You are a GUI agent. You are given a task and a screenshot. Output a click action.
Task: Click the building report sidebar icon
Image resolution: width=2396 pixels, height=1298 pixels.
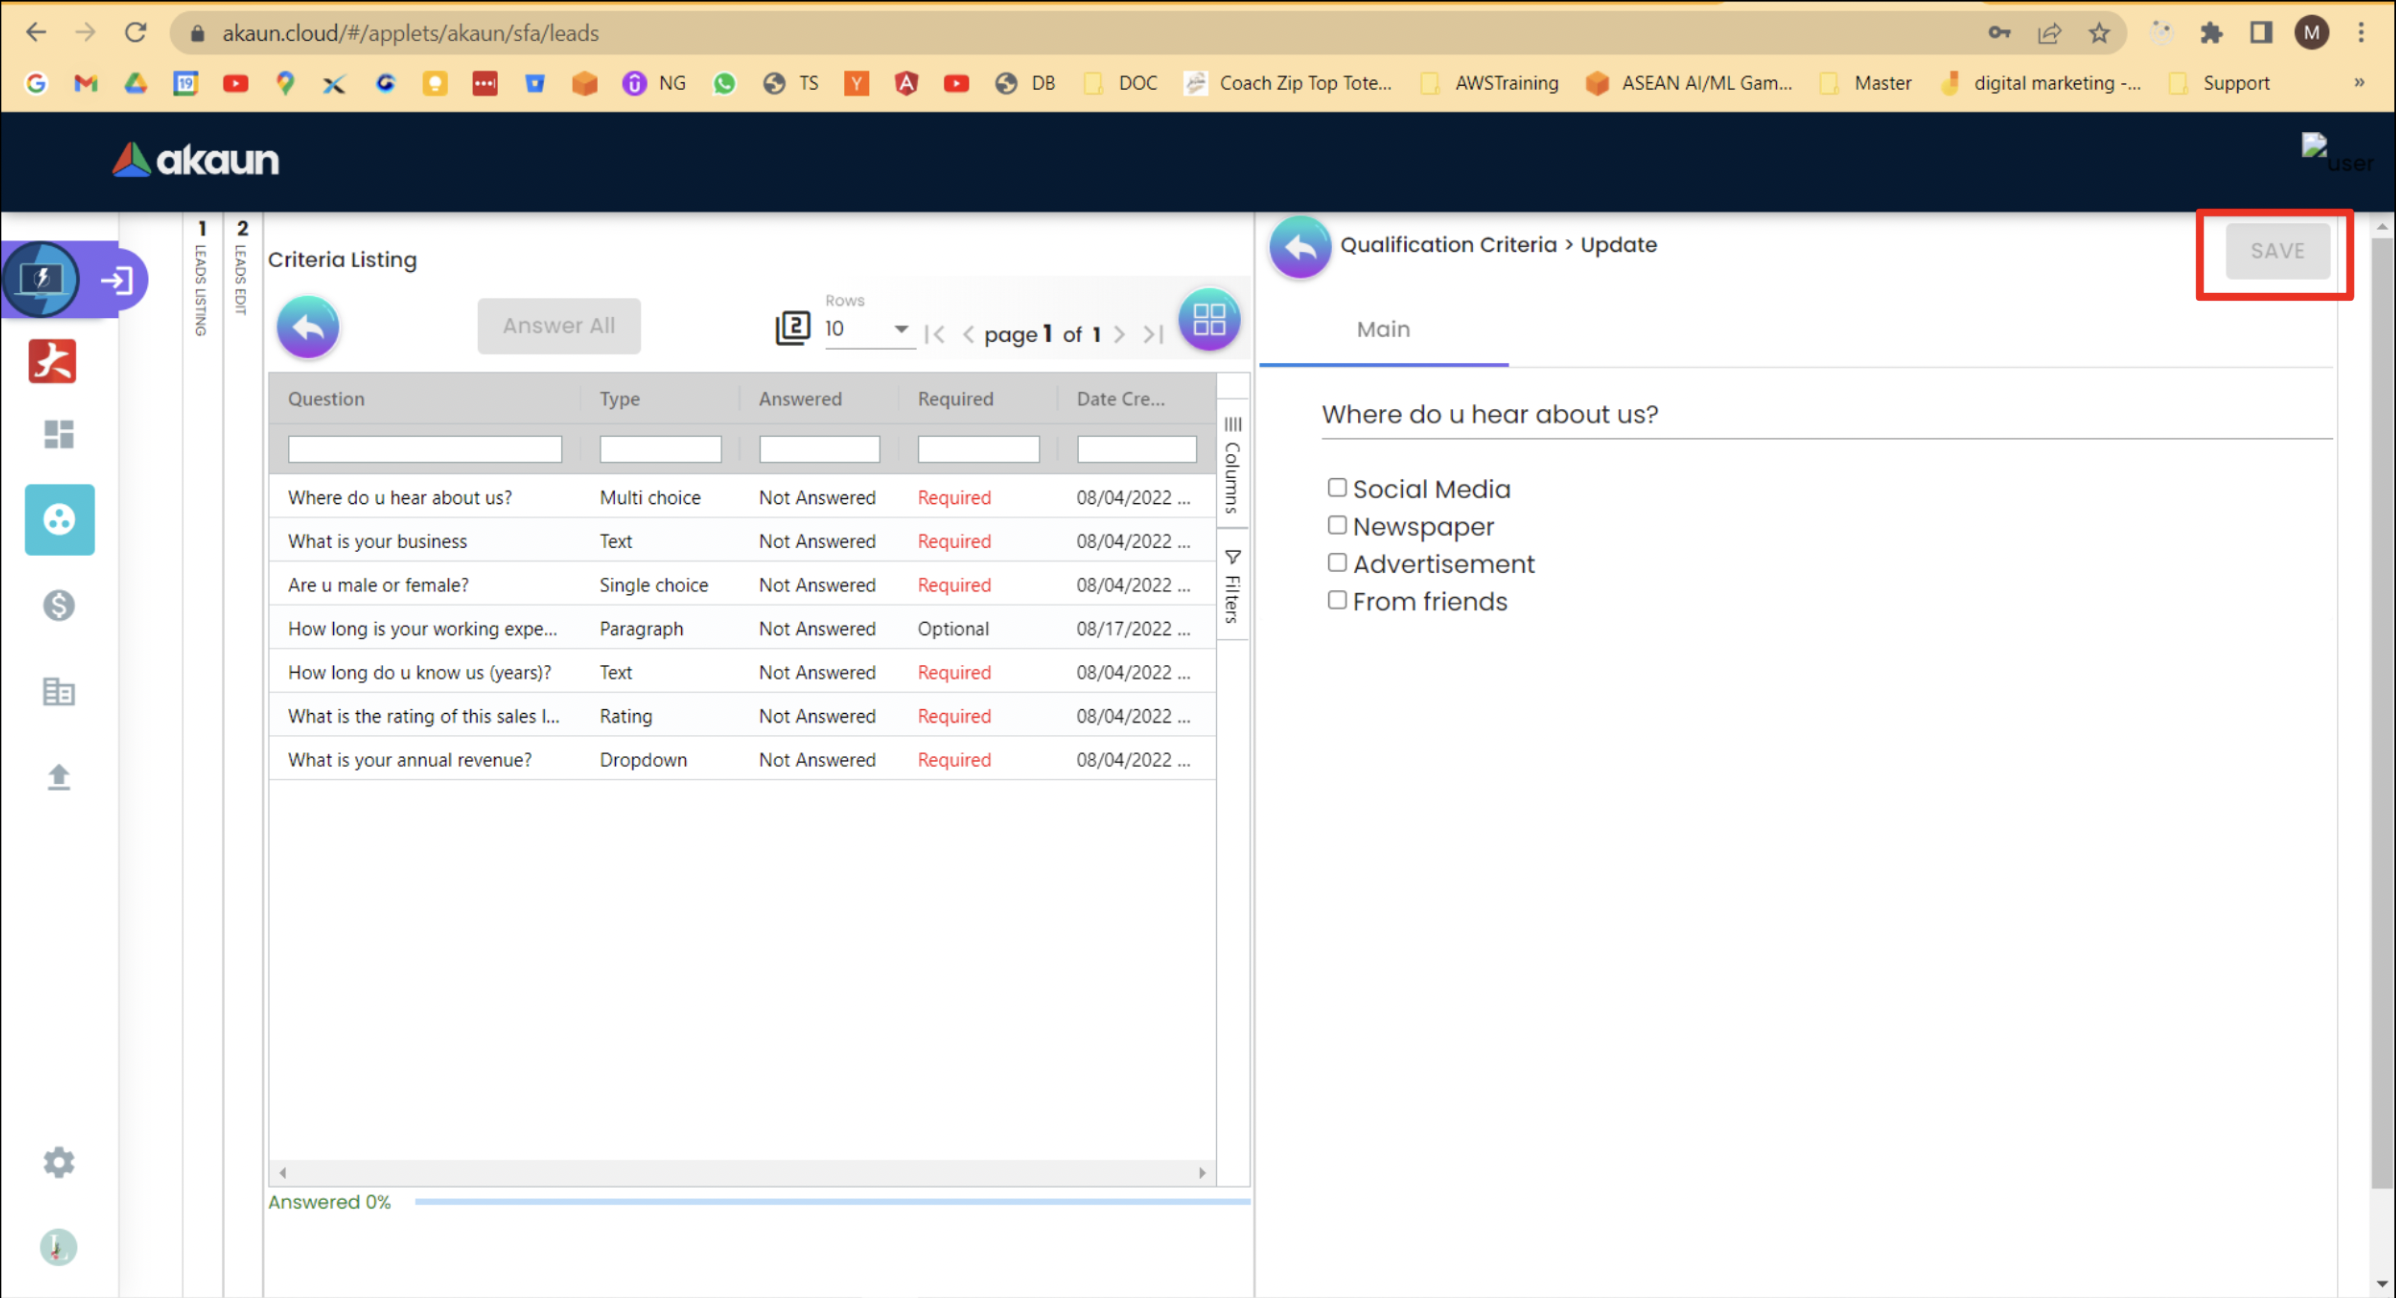click(59, 691)
